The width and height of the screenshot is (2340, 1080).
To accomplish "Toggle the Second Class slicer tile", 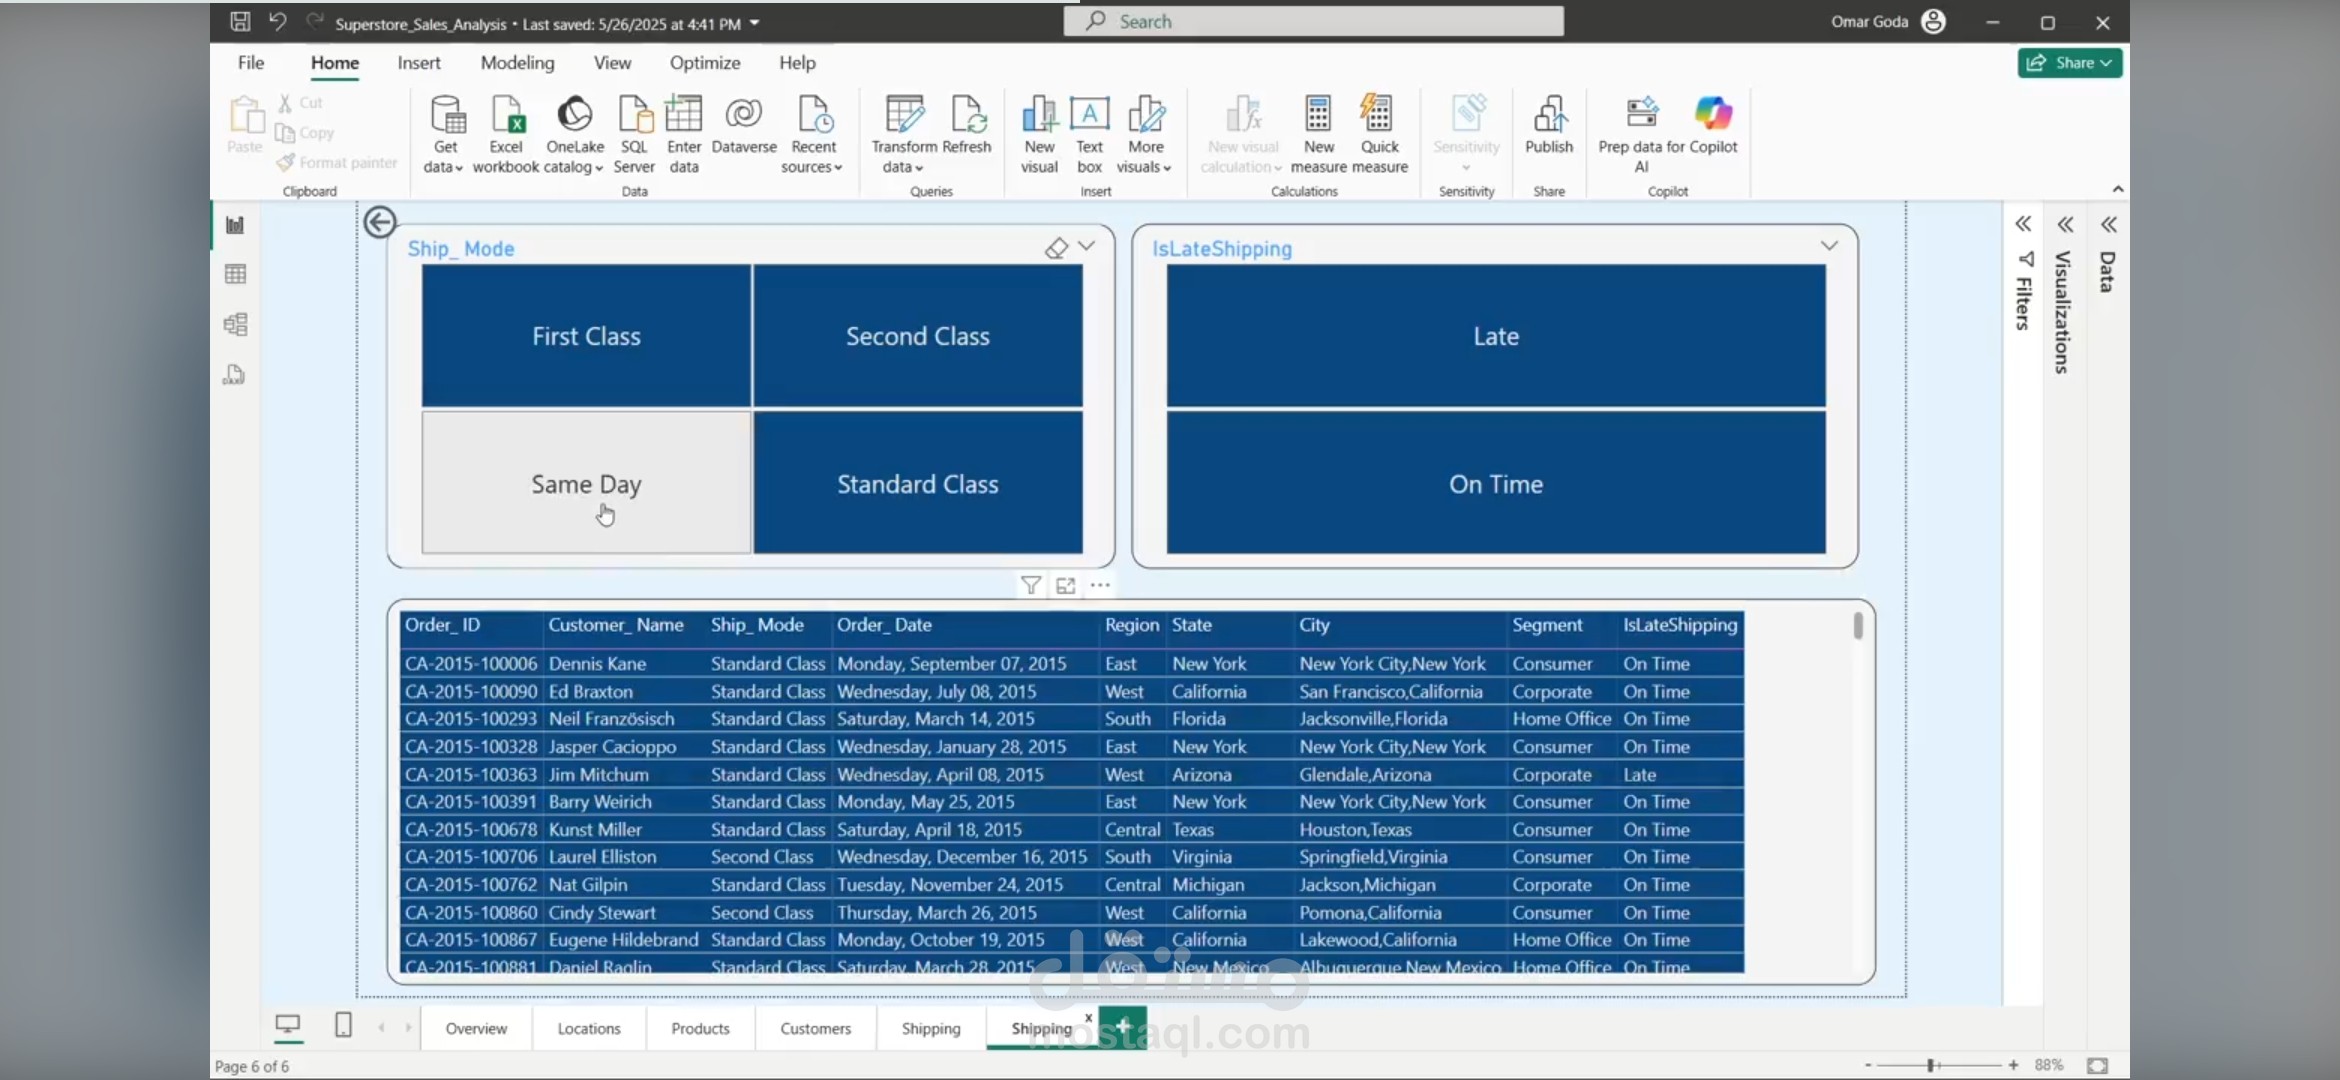I will point(918,336).
